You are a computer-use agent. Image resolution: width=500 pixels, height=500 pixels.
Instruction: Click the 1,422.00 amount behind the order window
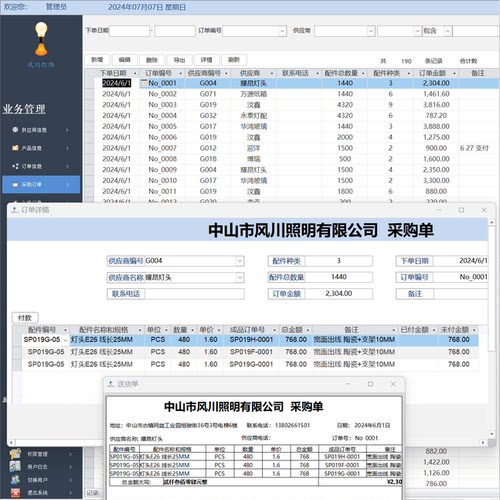click(x=436, y=462)
